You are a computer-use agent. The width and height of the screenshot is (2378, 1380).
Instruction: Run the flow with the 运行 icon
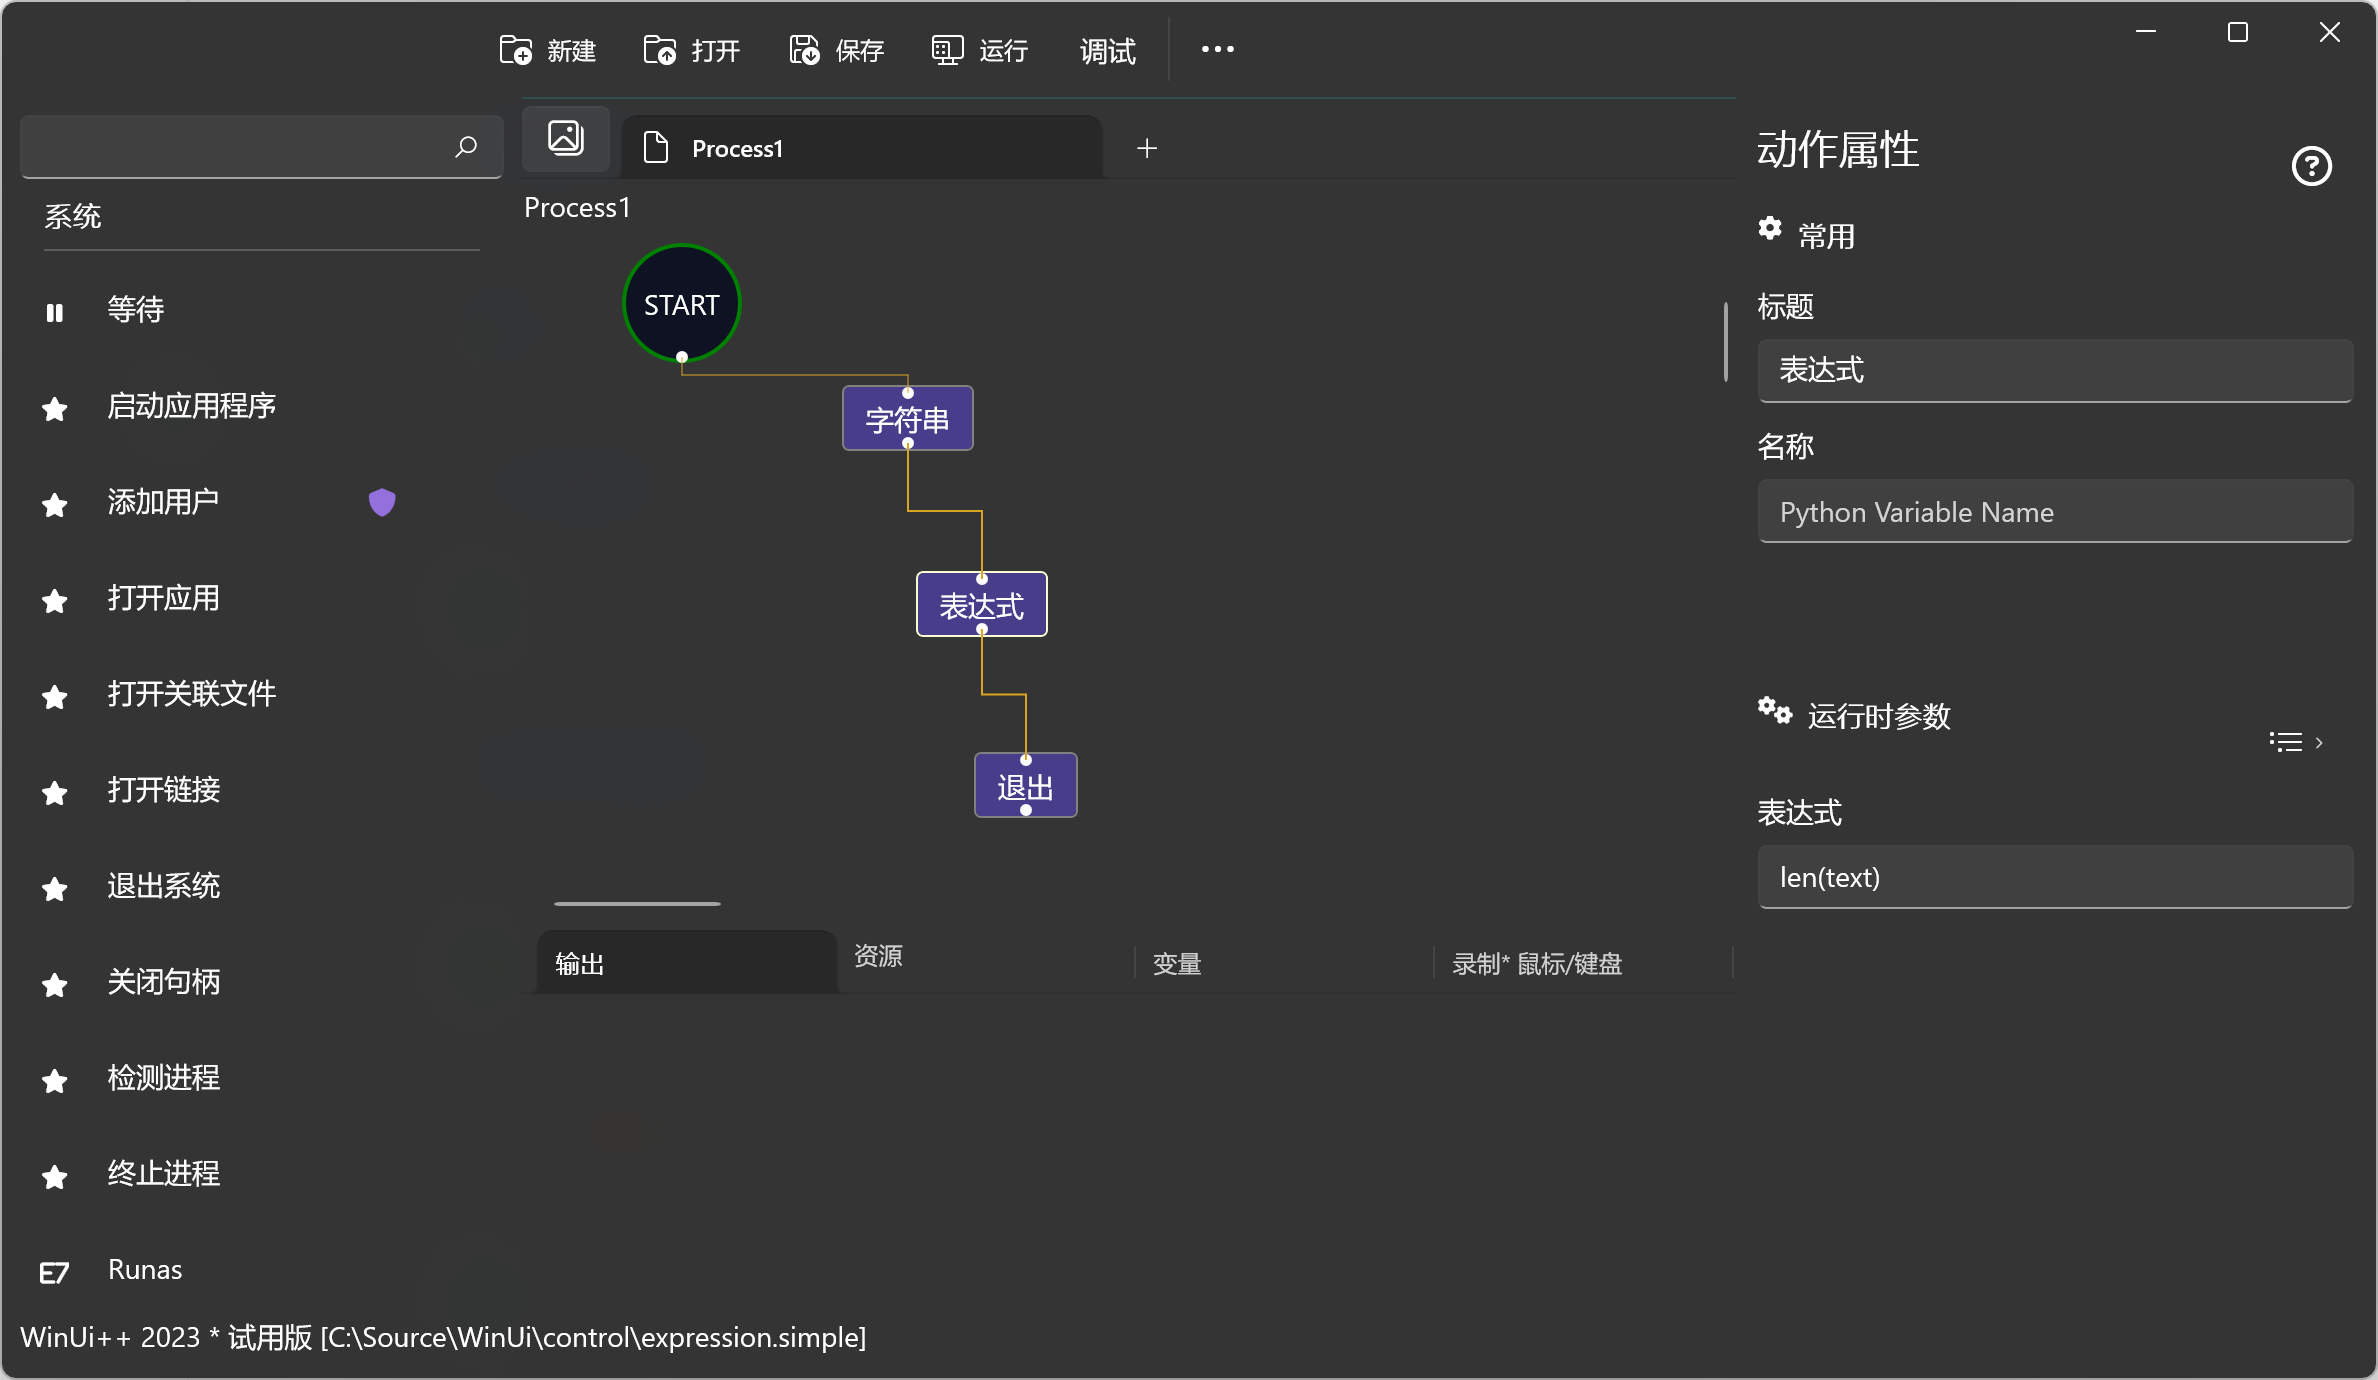(x=945, y=49)
